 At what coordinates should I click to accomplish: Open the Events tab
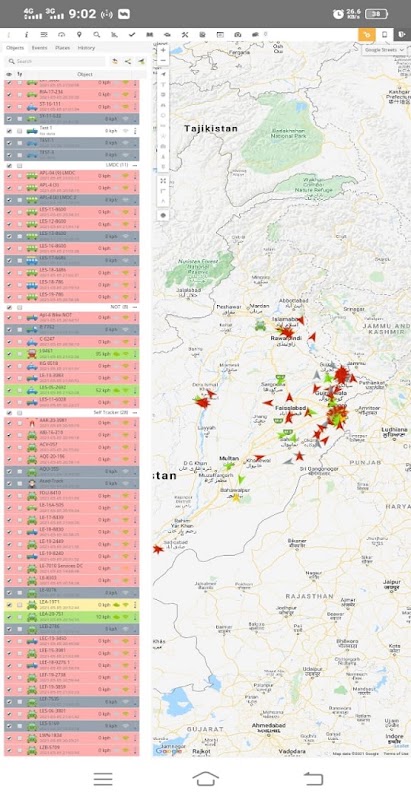point(39,48)
